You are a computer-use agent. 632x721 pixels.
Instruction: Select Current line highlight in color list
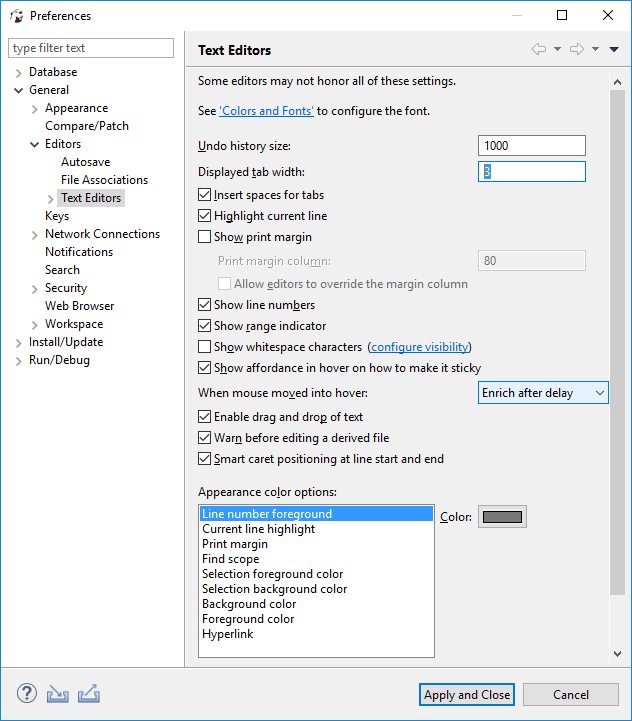click(316, 529)
